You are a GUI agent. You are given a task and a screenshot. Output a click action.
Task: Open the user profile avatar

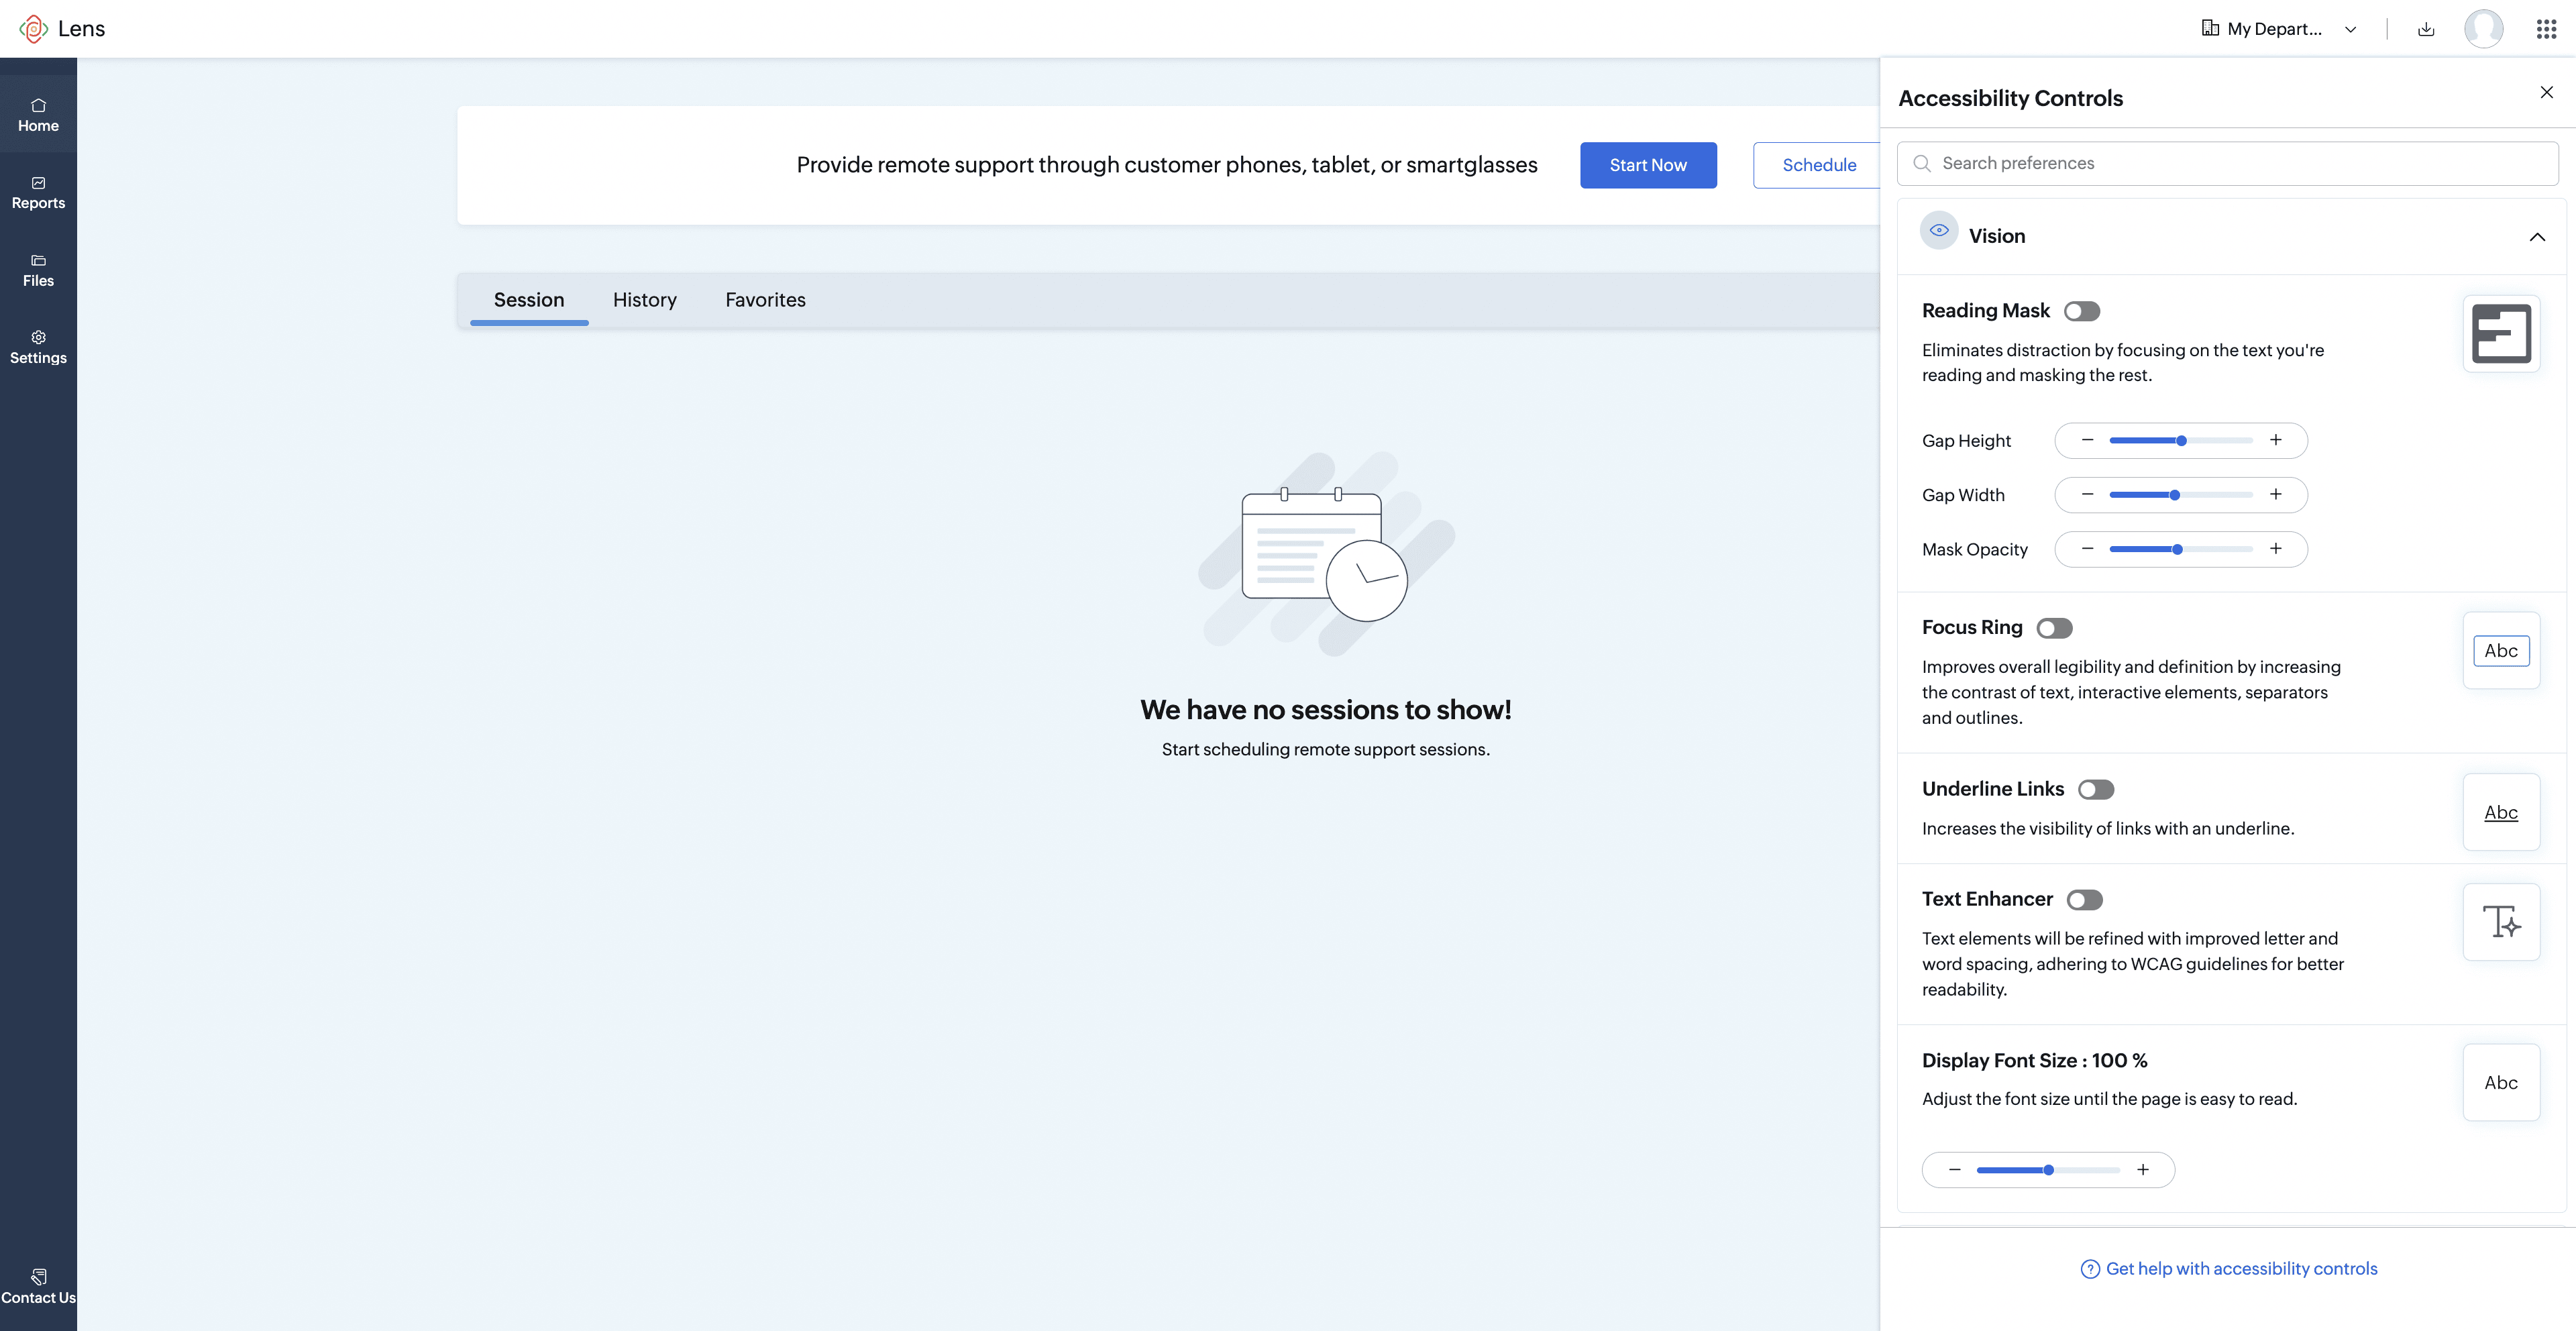2484,28
